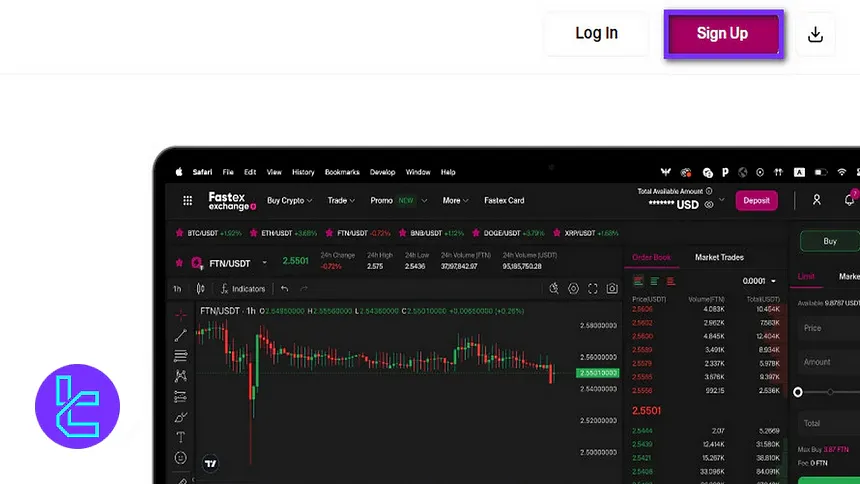This screenshot has height=484, width=860.
Task: Change the 1h chart timeframe
Action: (x=177, y=289)
